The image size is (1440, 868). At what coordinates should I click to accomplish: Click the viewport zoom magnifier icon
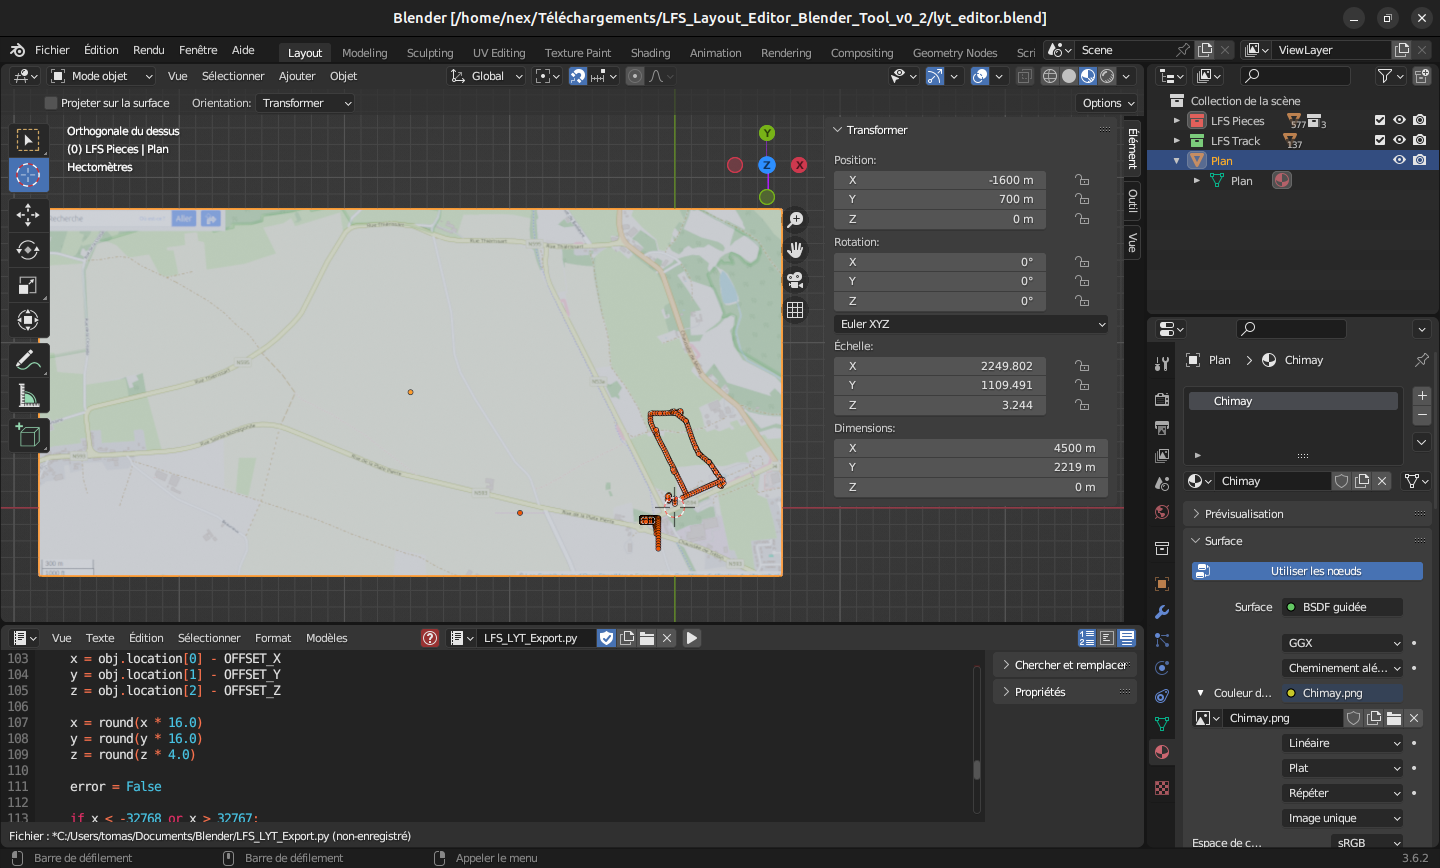tap(795, 220)
